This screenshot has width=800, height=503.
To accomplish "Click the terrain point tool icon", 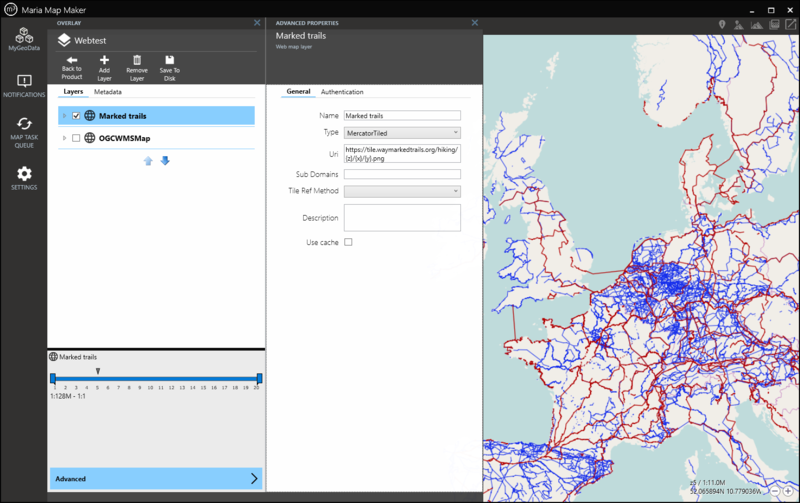I will tap(738, 24).
